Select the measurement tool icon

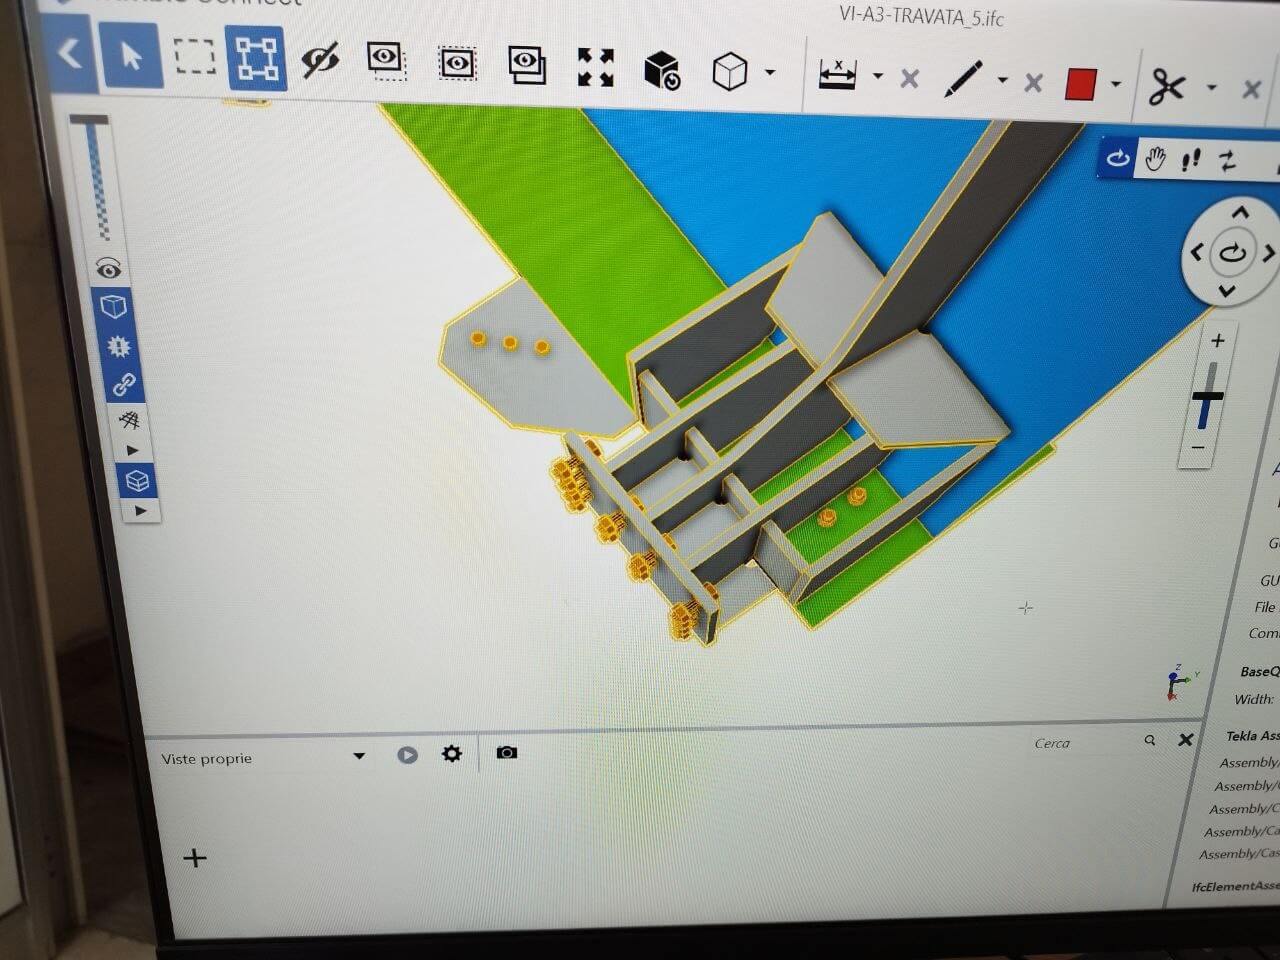837,75
